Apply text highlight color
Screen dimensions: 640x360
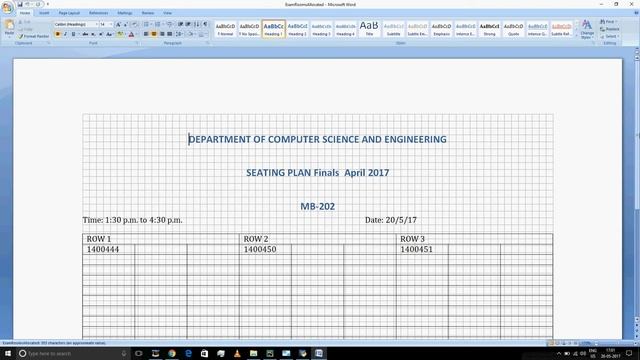point(120,34)
